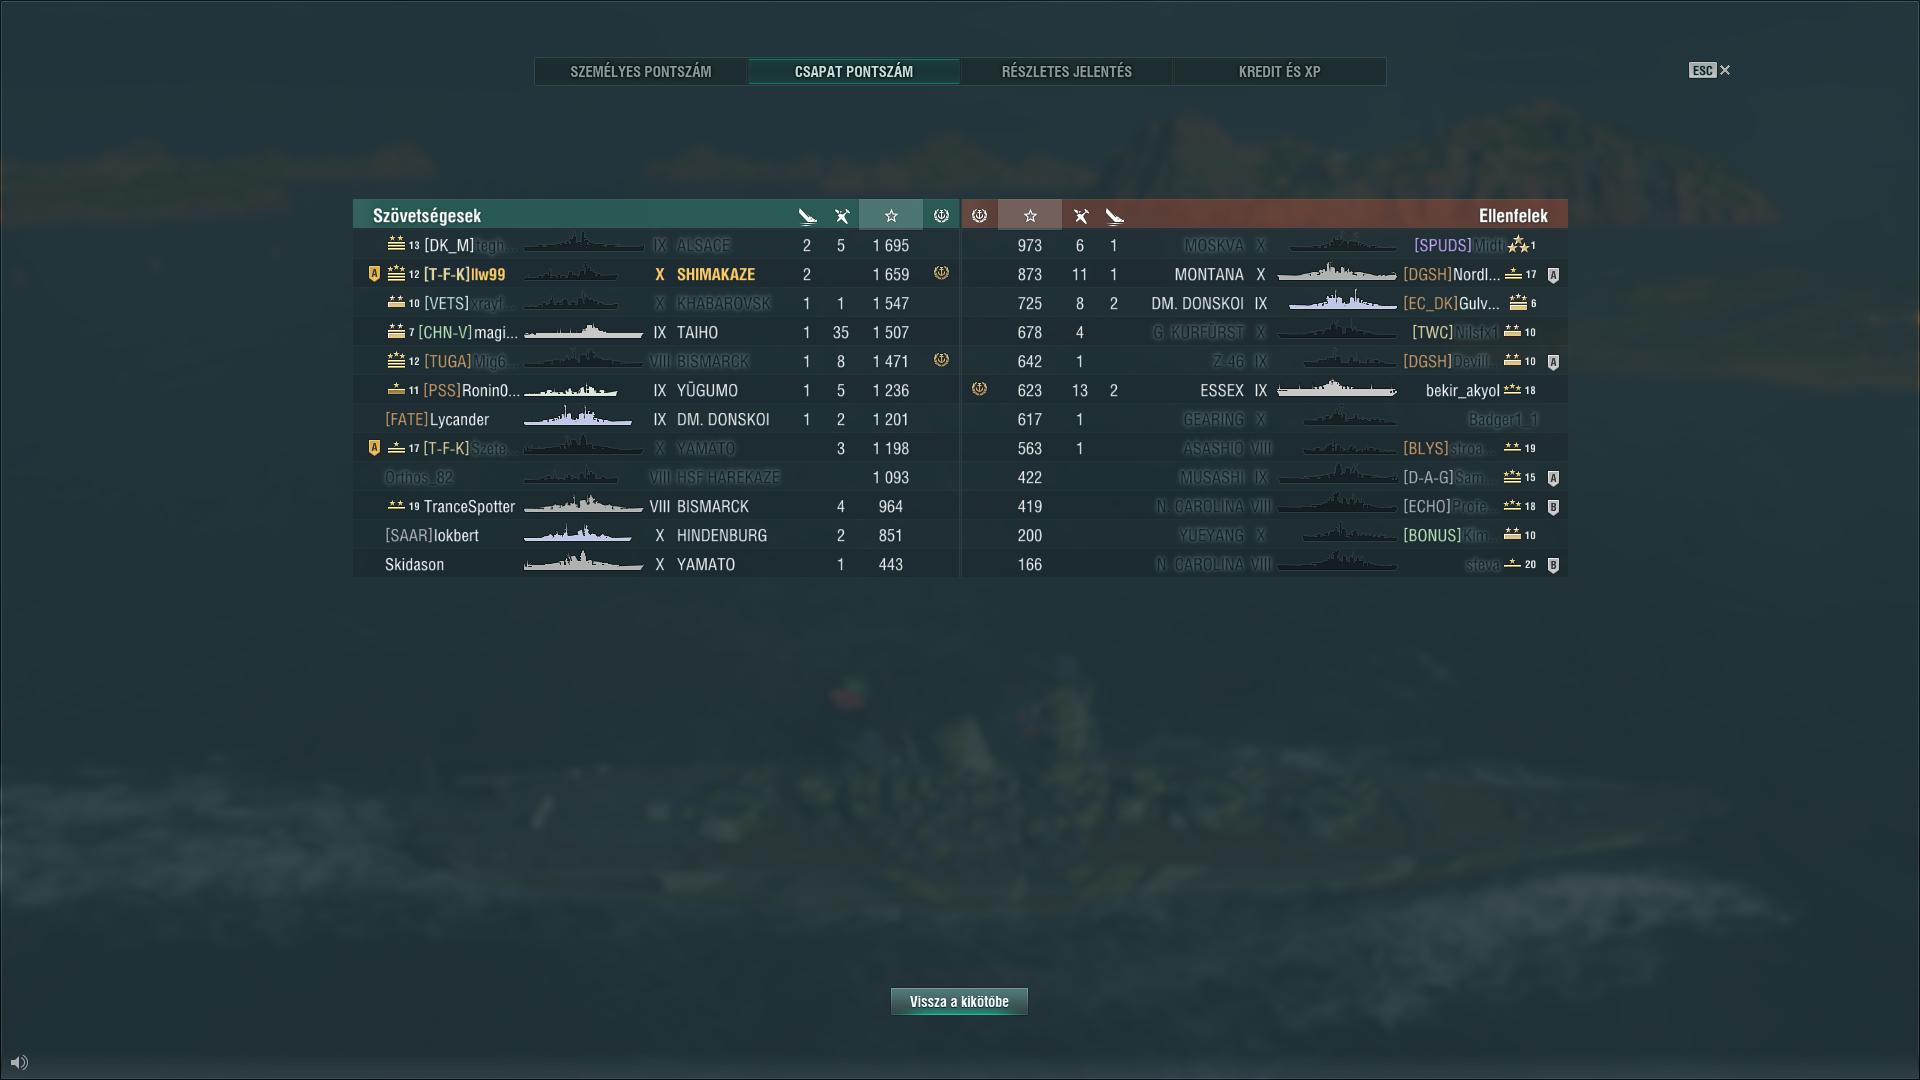
Task: Sort enemies by star XP column icon
Action: click(x=1030, y=216)
